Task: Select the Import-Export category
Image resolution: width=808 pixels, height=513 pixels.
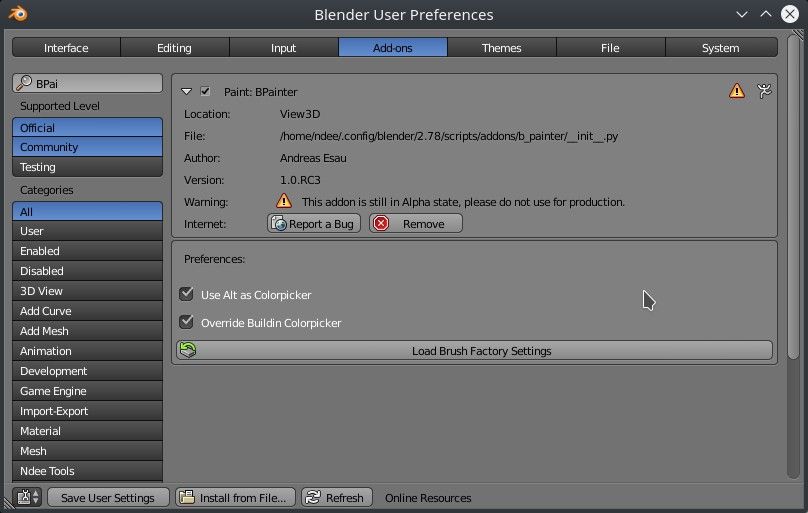Action: [87, 411]
